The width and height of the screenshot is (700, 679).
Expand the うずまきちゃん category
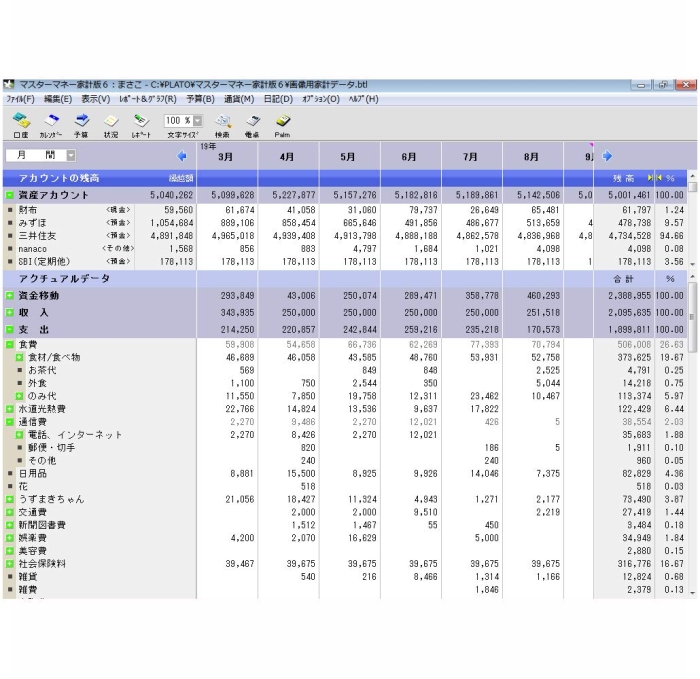(9, 499)
